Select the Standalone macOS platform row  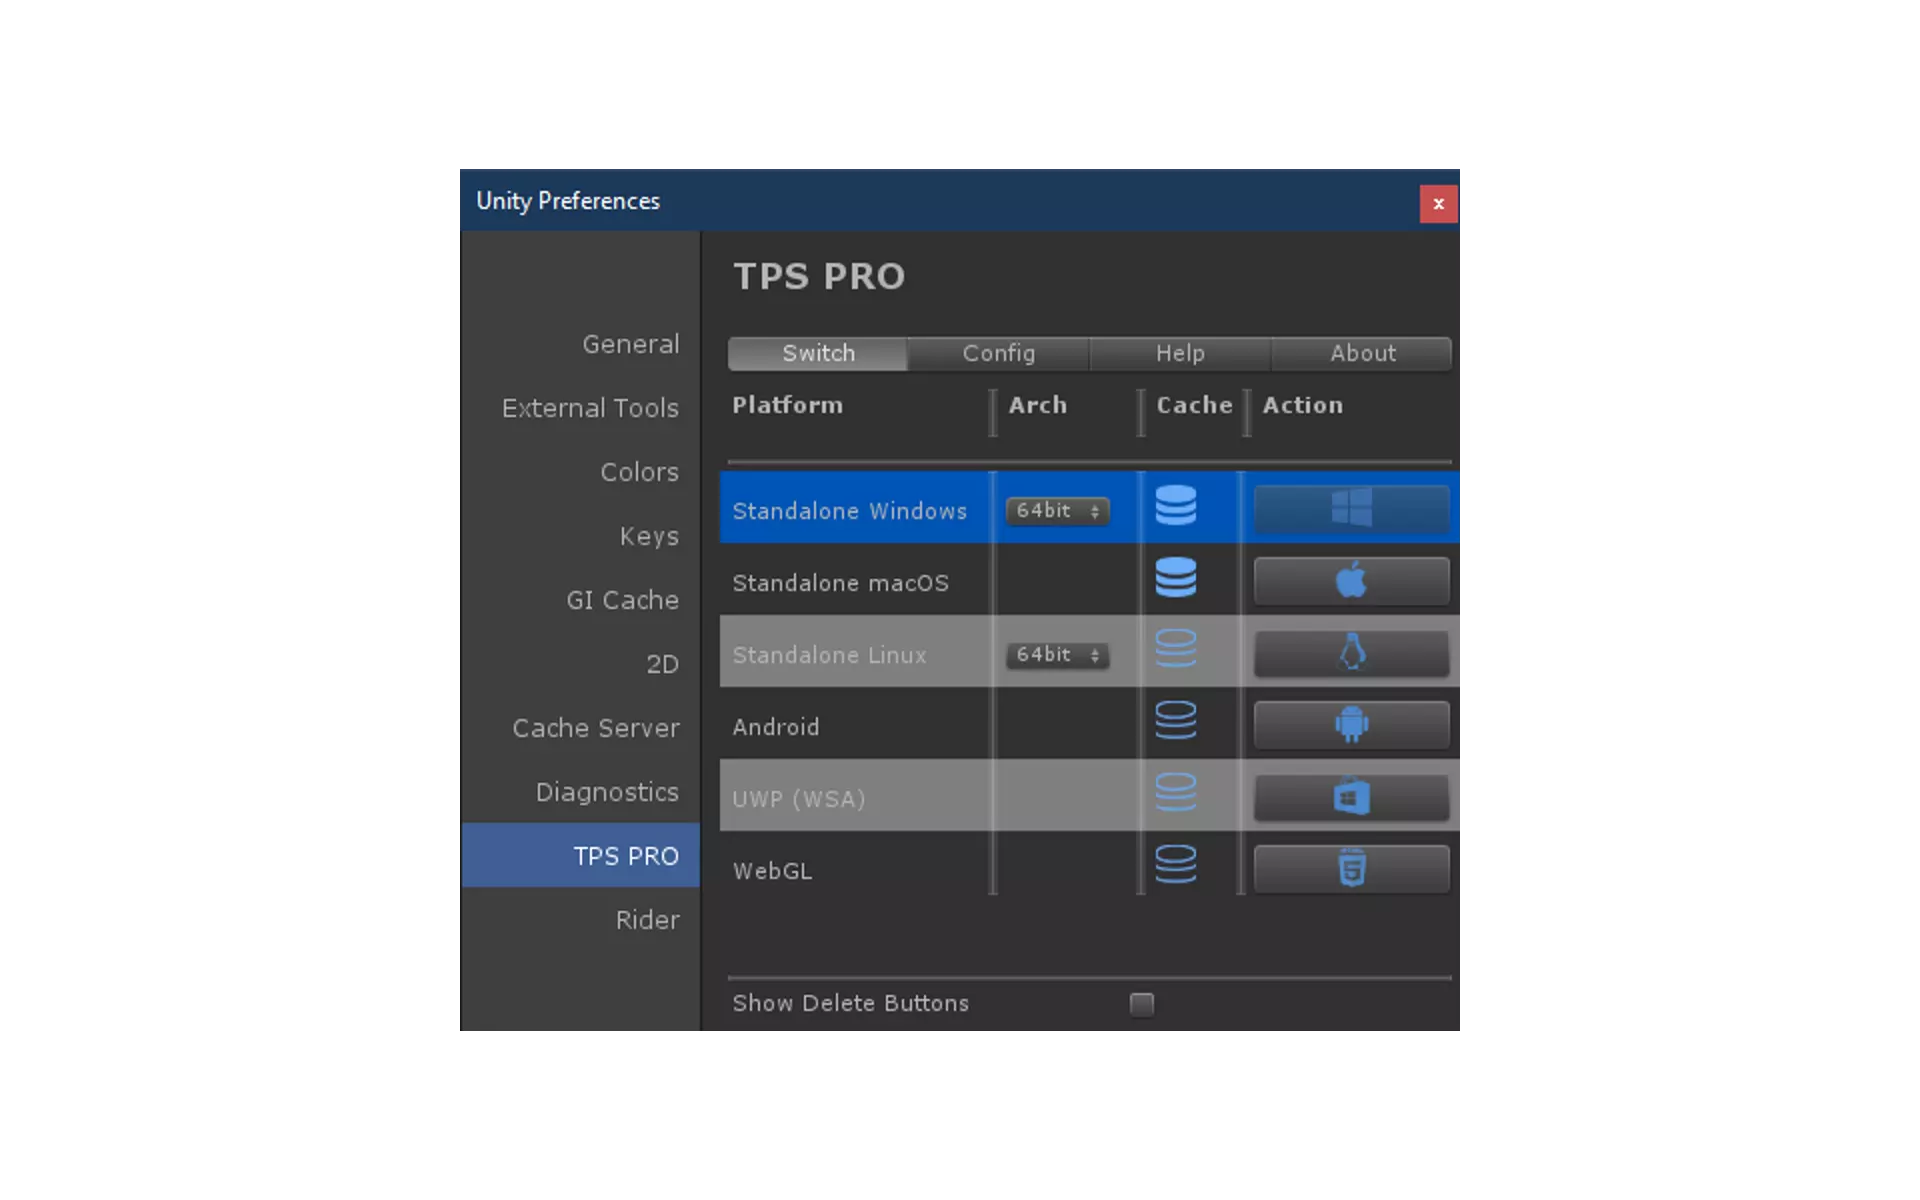(x=1089, y=579)
